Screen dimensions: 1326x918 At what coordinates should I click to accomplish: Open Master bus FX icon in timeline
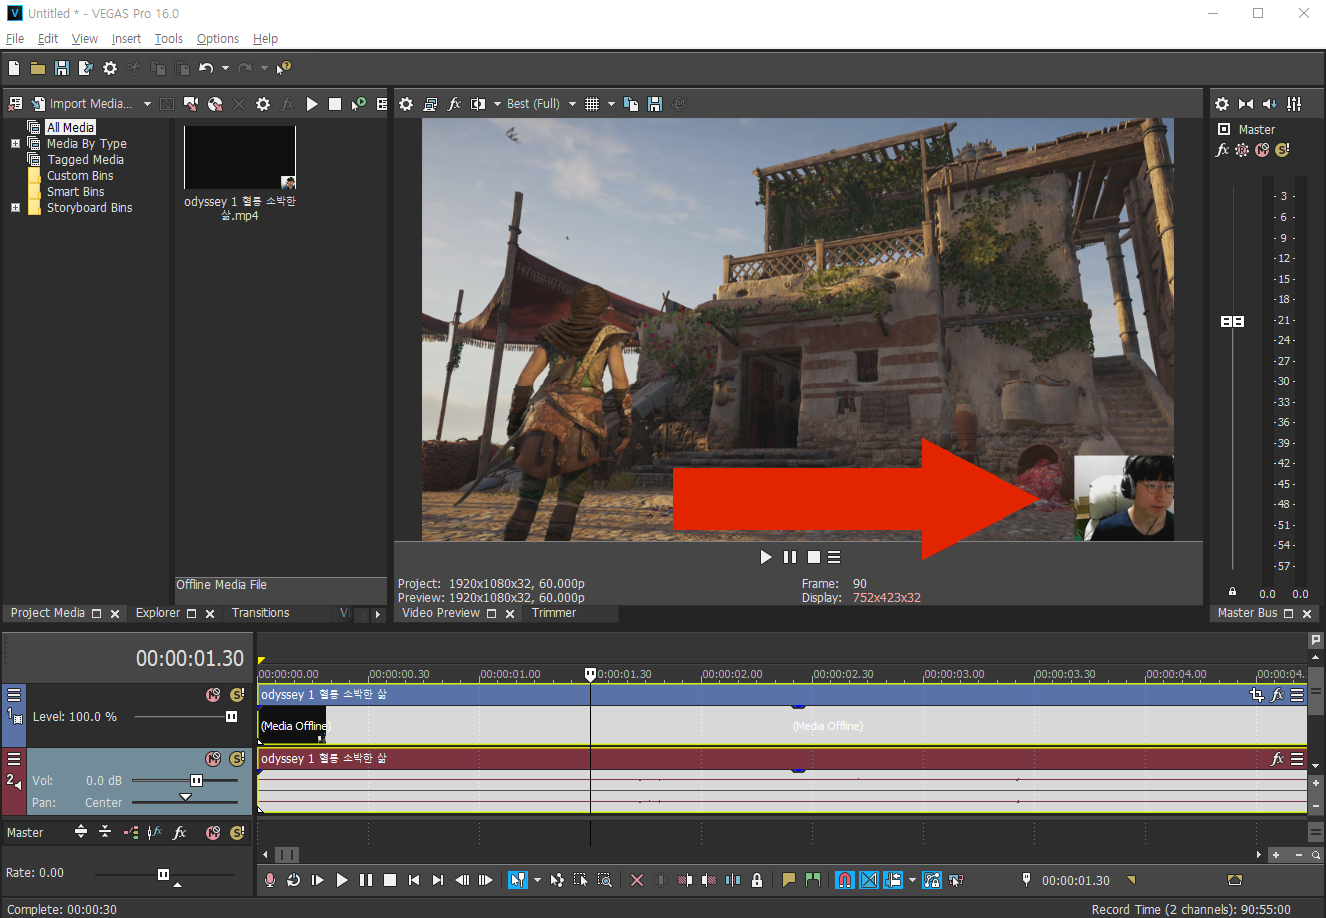180,833
